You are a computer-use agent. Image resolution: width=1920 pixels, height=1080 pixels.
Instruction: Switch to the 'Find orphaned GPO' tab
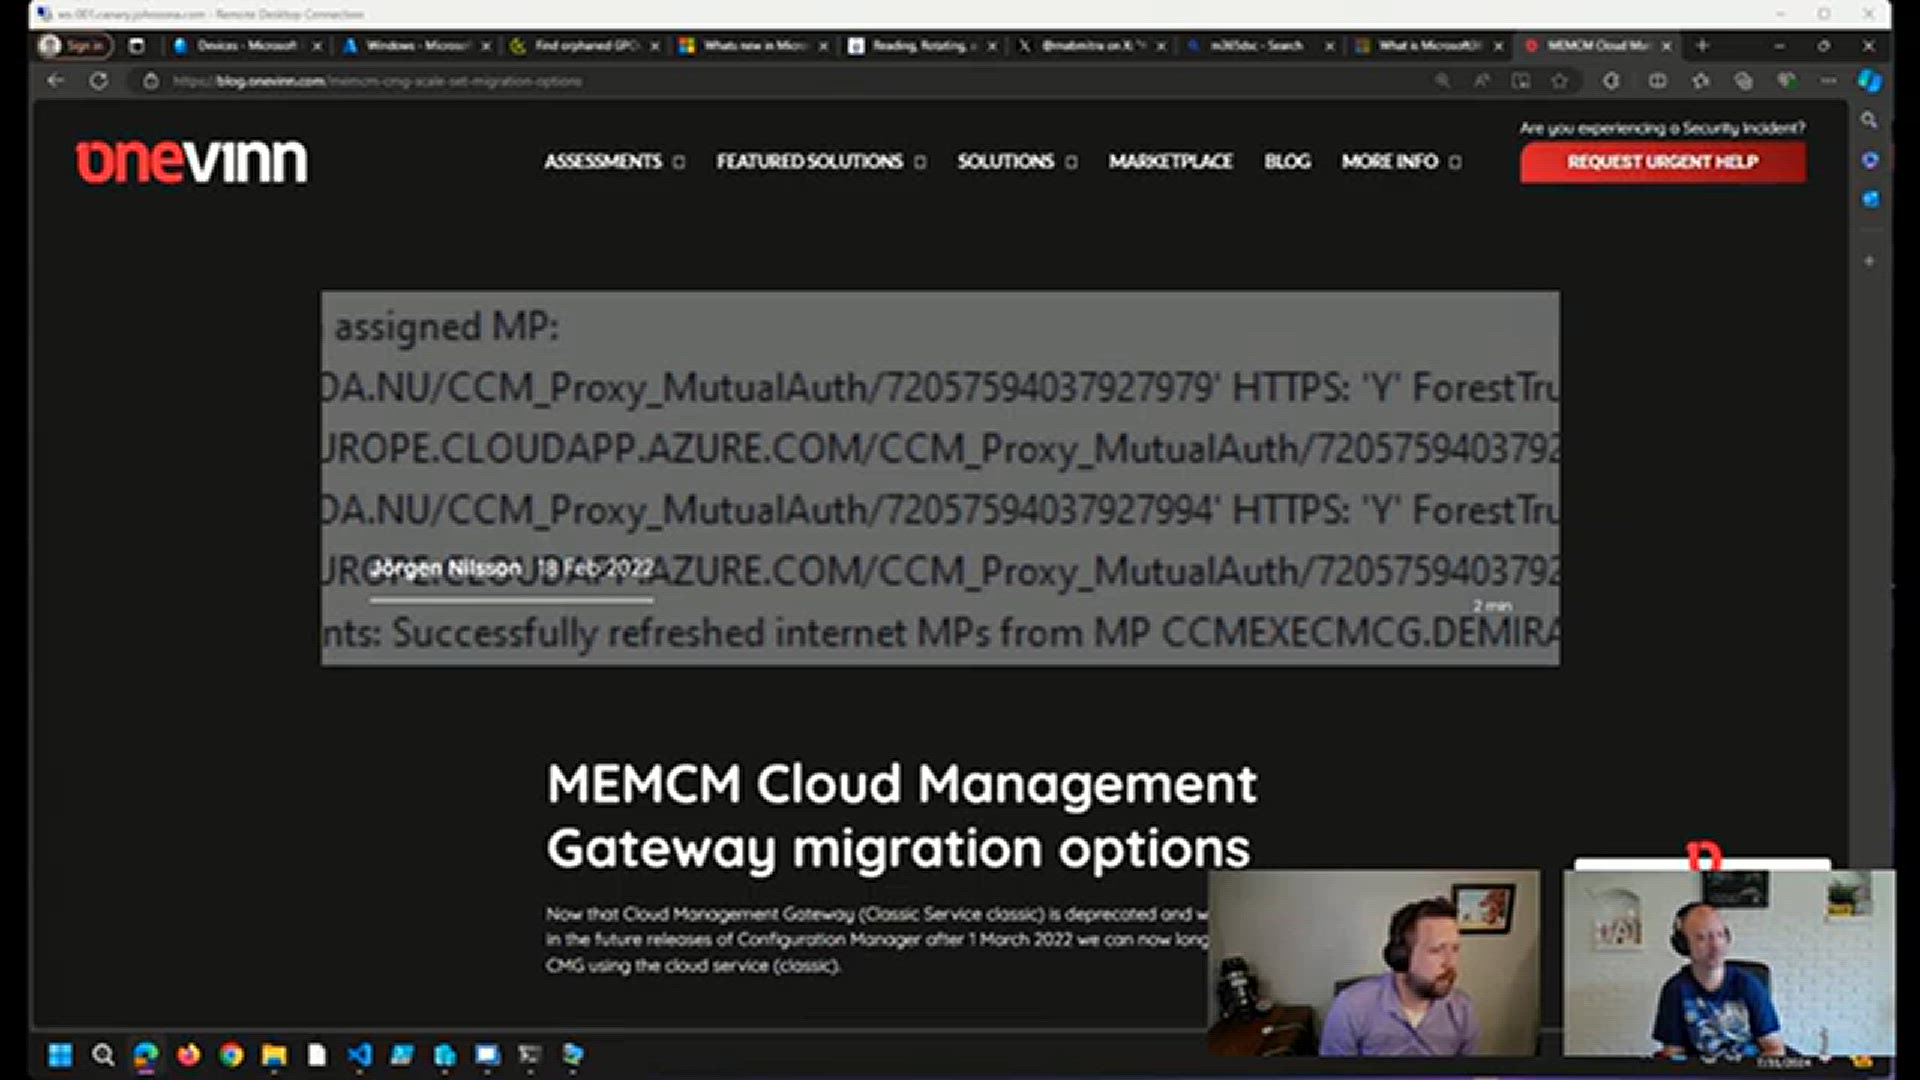pyautogui.click(x=583, y=45)
